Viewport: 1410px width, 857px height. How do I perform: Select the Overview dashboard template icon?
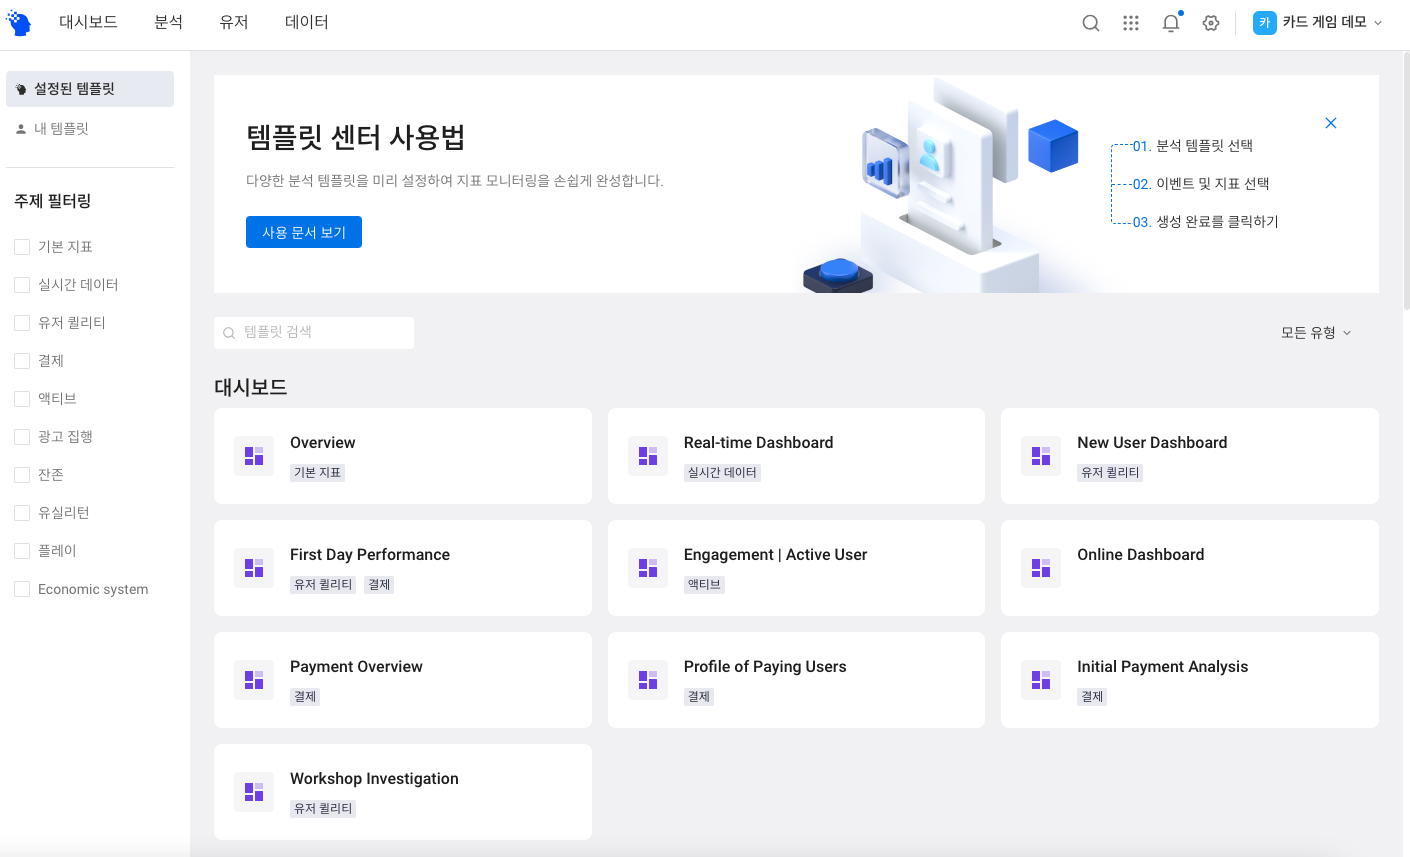pyautogui.click(x=253, y=455)
